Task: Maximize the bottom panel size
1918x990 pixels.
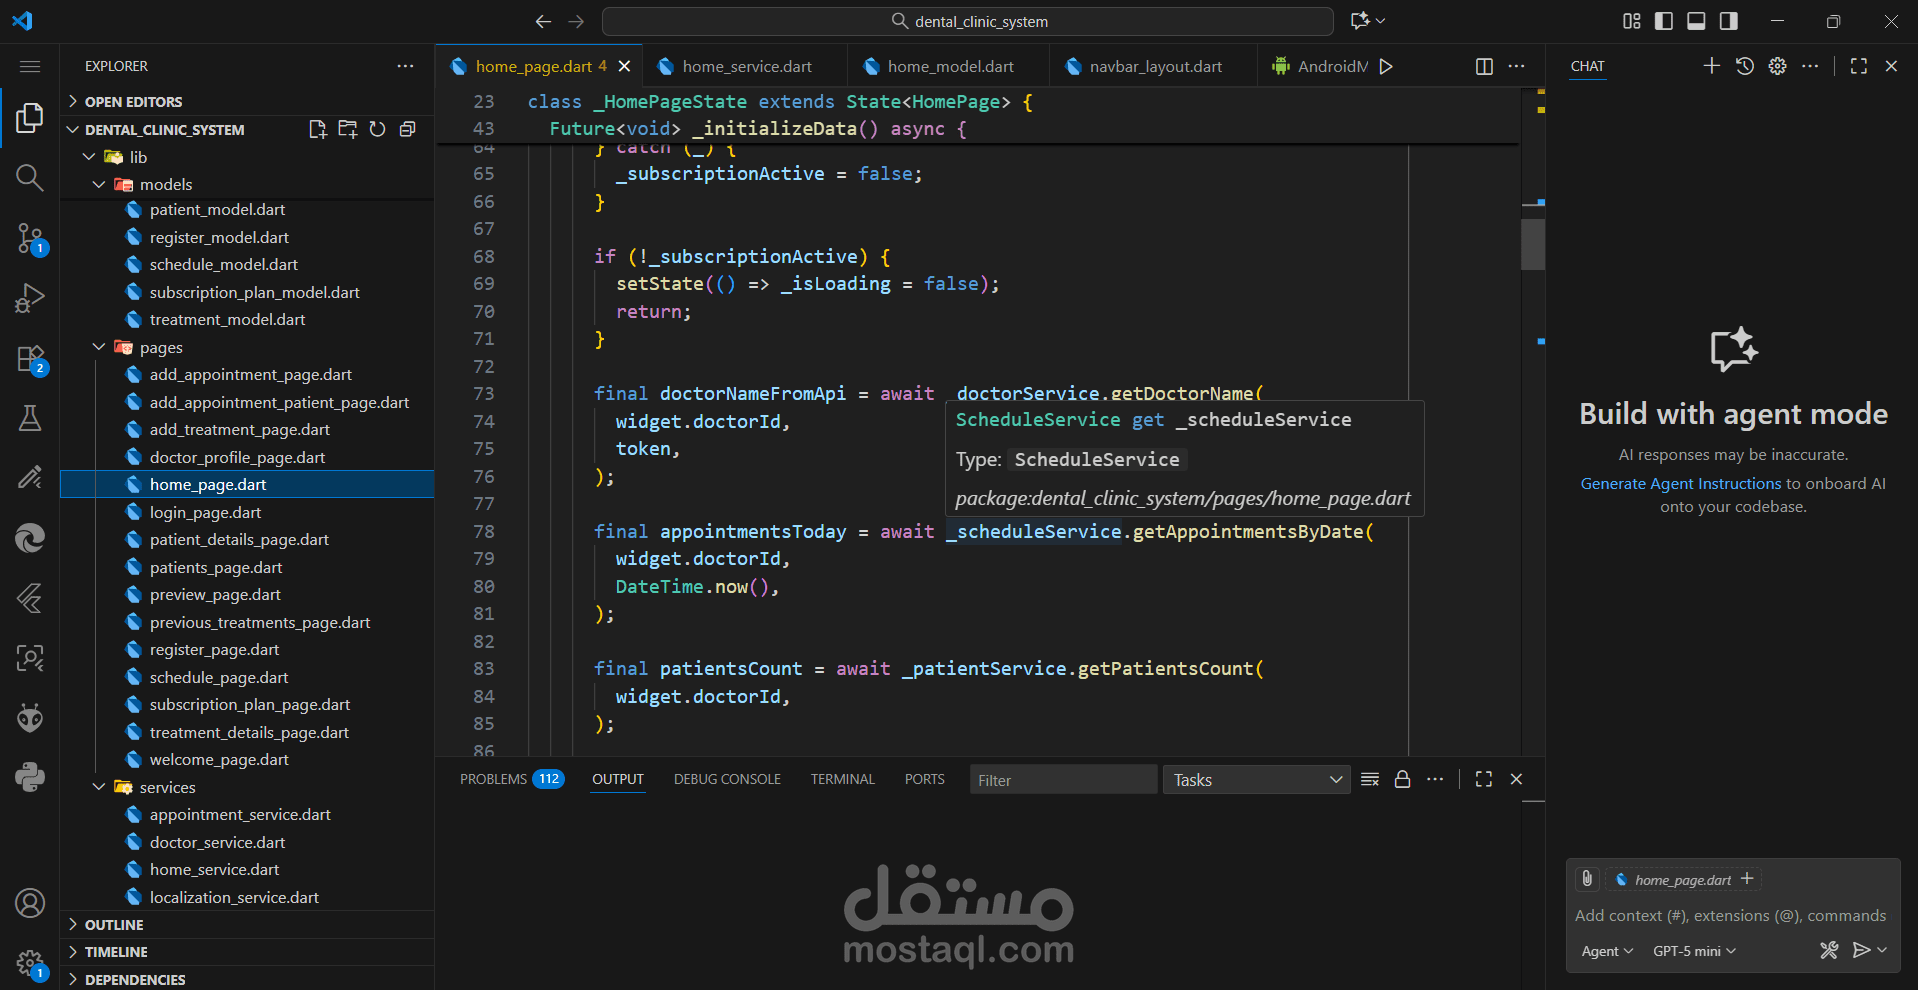Action: click(1484, 779)
